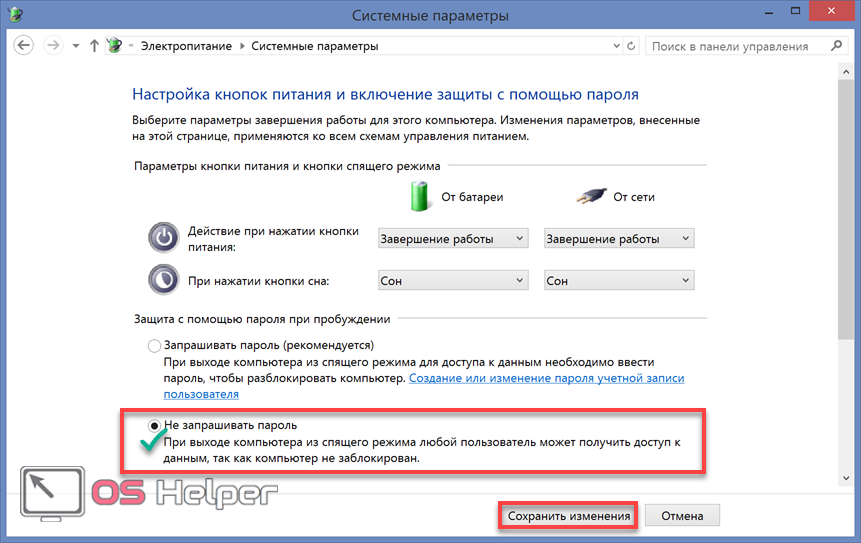Refresh the page with the refresh icon
The height and width of the screenshot is (543, 861).
pos(631,46)
